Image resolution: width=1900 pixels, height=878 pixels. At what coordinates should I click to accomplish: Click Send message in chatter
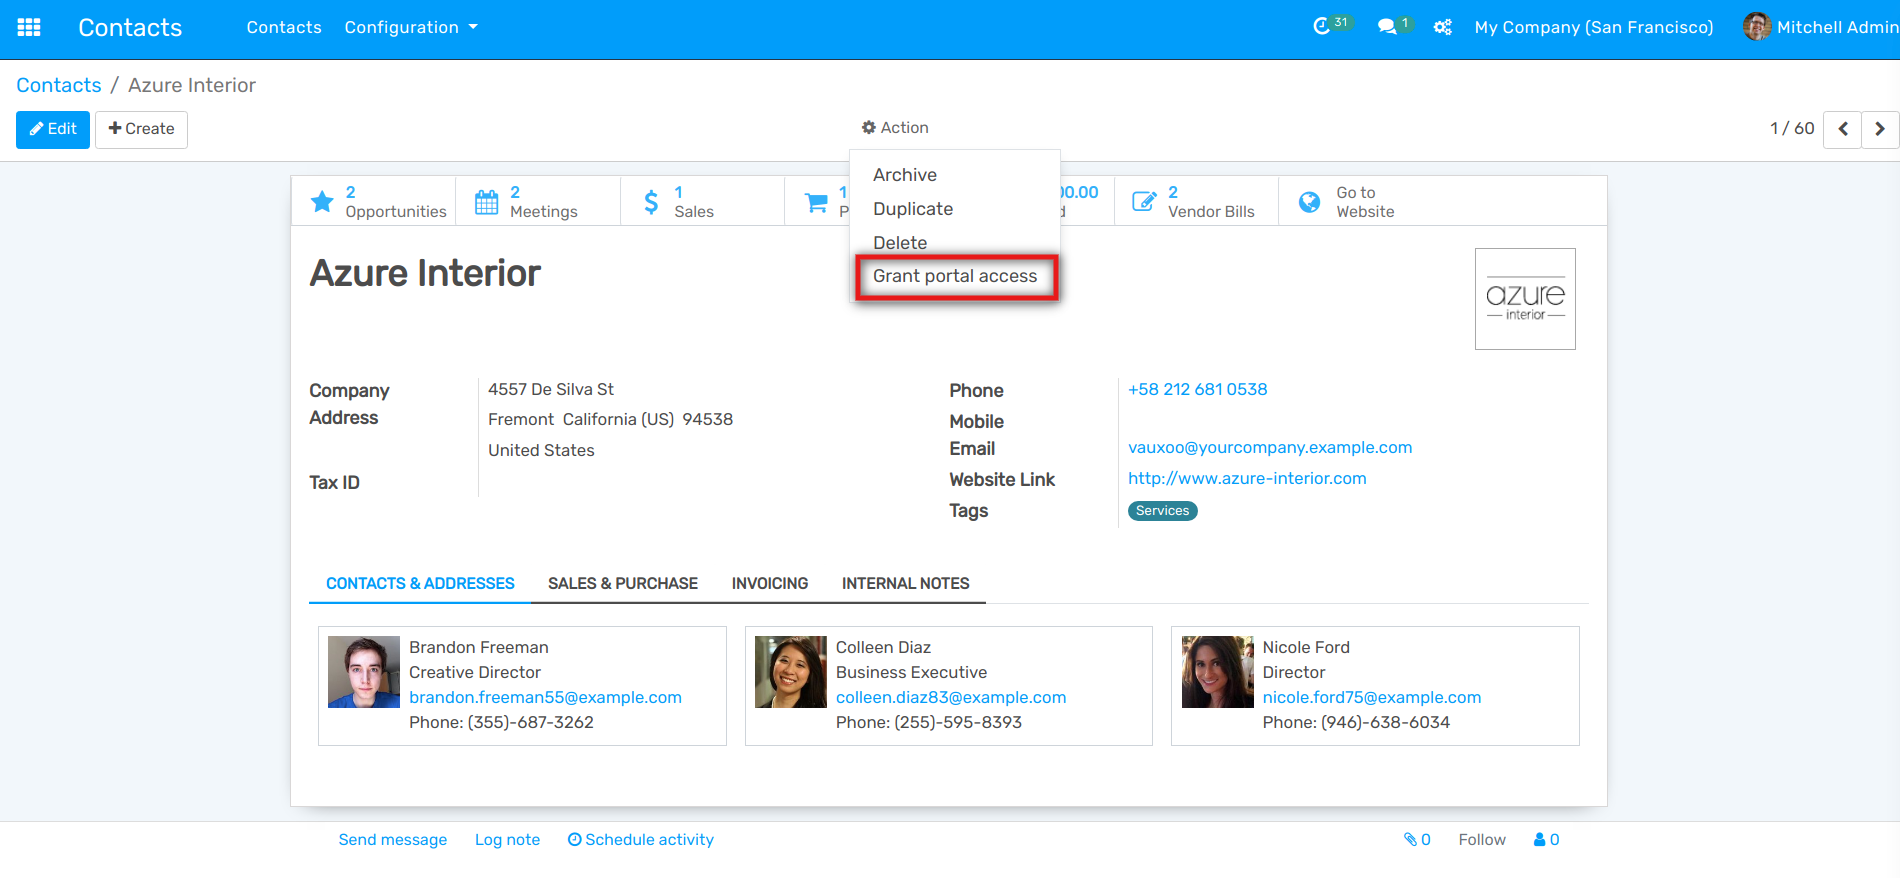tap(393, 840)
